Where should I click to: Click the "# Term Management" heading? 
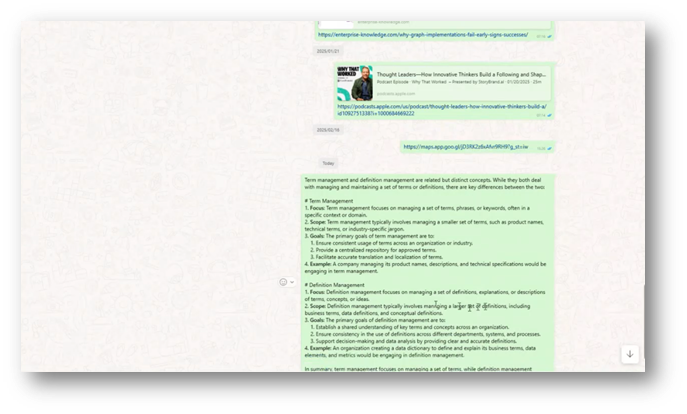point(329,201)
